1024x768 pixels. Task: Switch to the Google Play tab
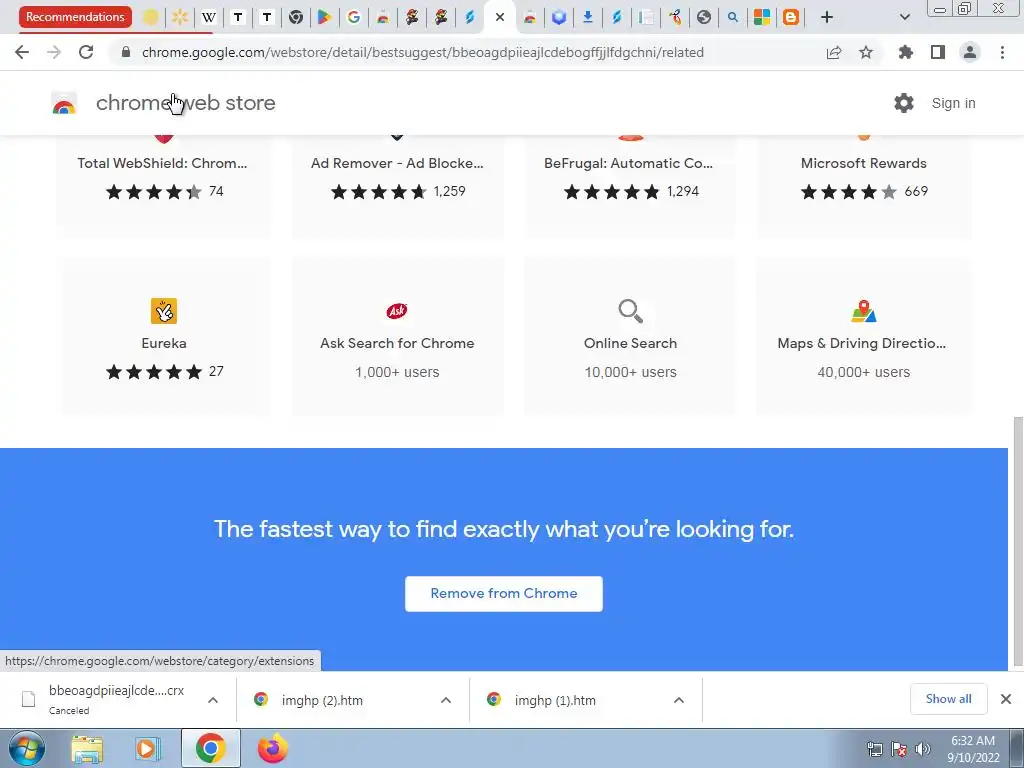tap(325, 18)
